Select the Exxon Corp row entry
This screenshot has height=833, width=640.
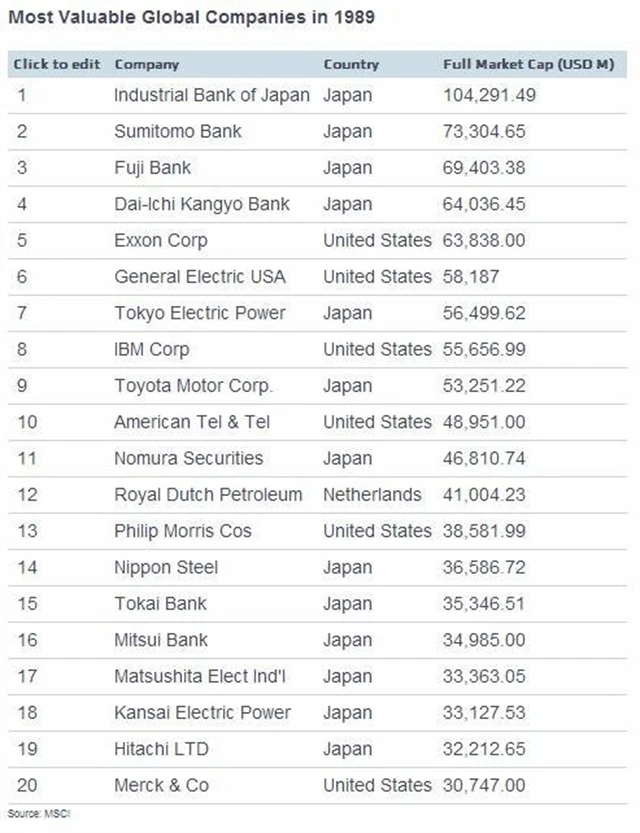tap(160, 240)
